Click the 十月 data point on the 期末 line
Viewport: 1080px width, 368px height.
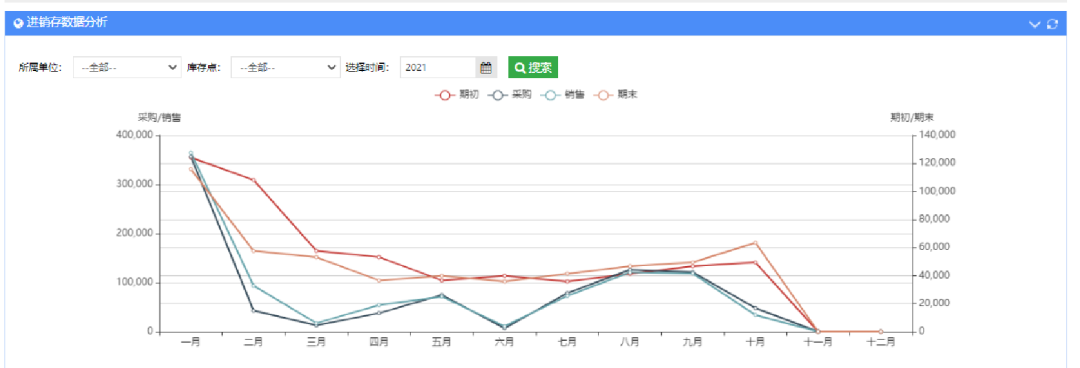[x=755, y=243]
